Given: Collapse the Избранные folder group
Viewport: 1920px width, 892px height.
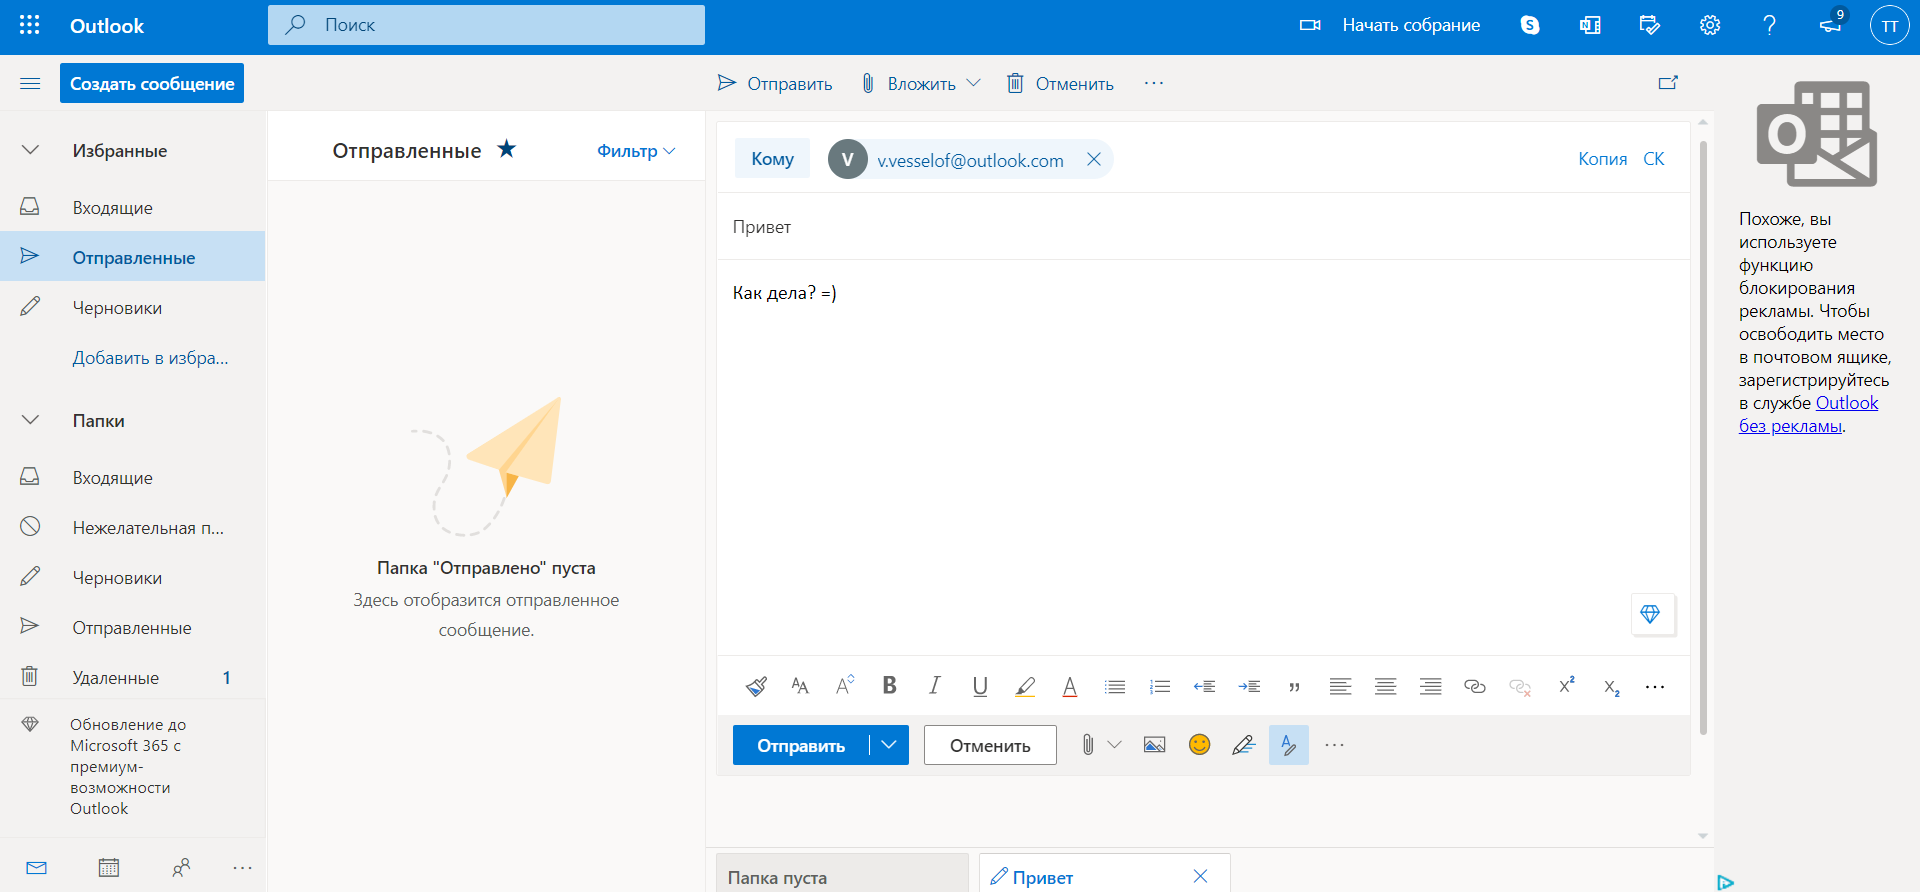Looking at the screenshot, I should point(31,151).
